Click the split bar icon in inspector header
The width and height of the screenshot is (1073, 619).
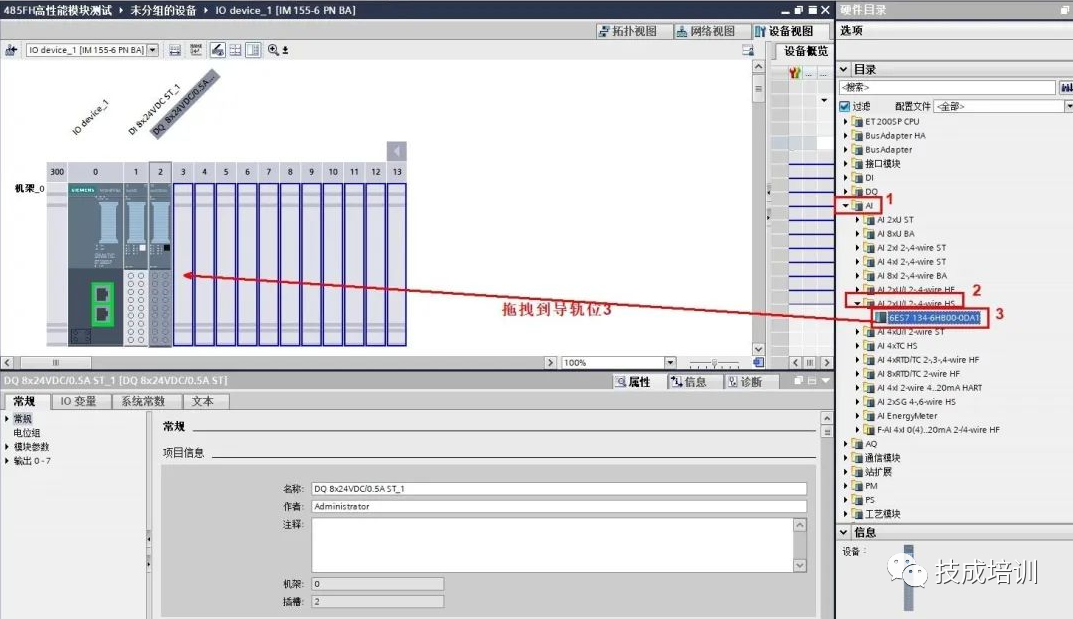pyautogui.click(x=812, y=380)
